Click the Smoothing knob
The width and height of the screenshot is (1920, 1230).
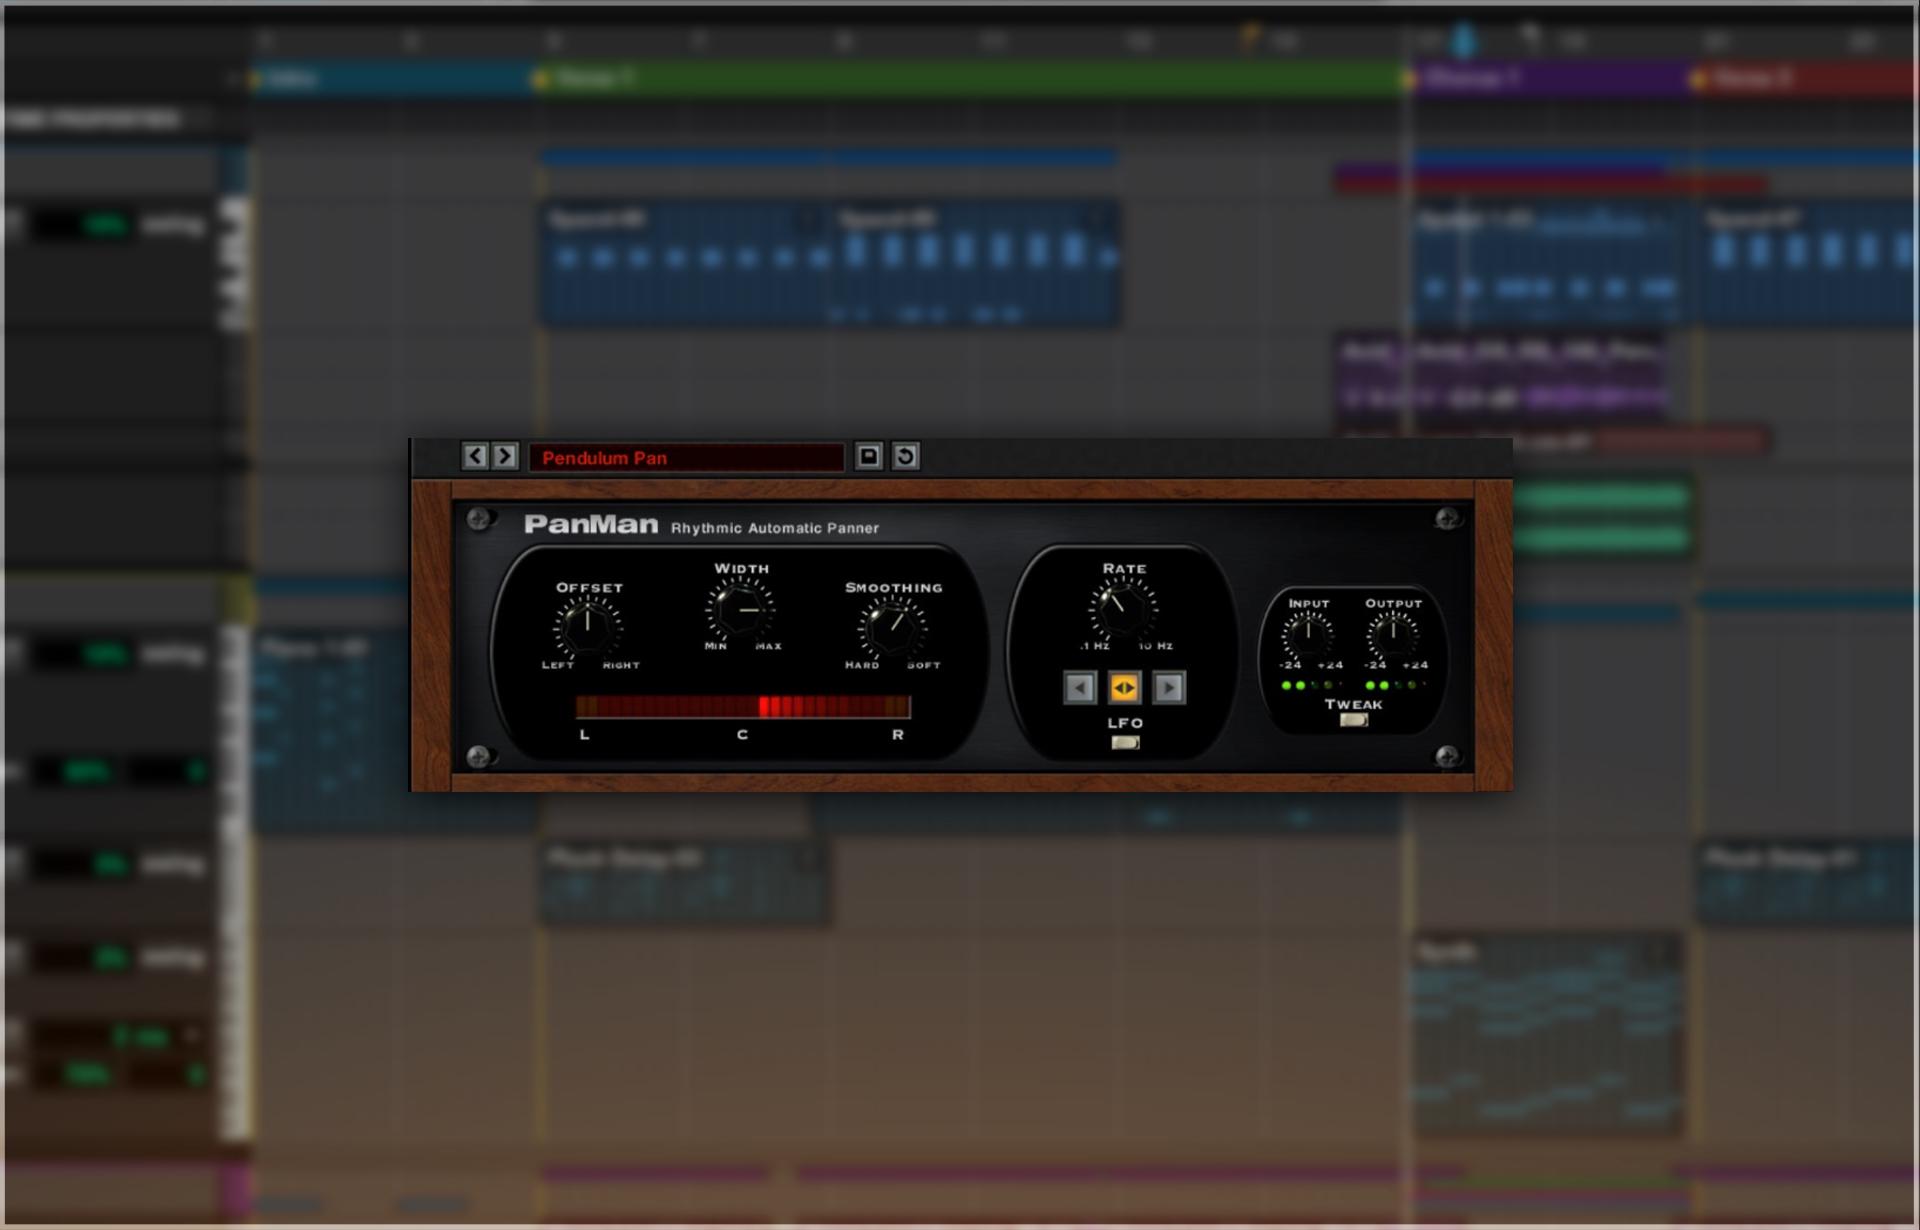tap(892, 626)
